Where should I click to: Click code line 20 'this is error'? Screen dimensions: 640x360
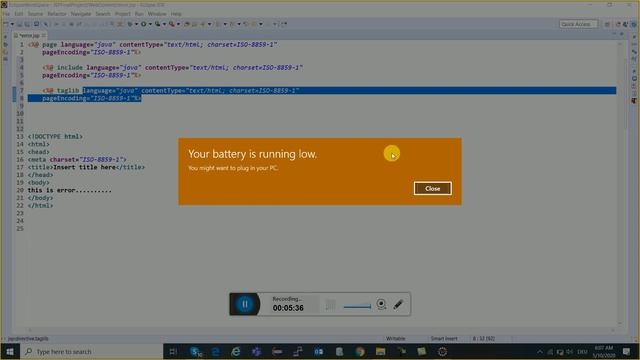point(69,191)
